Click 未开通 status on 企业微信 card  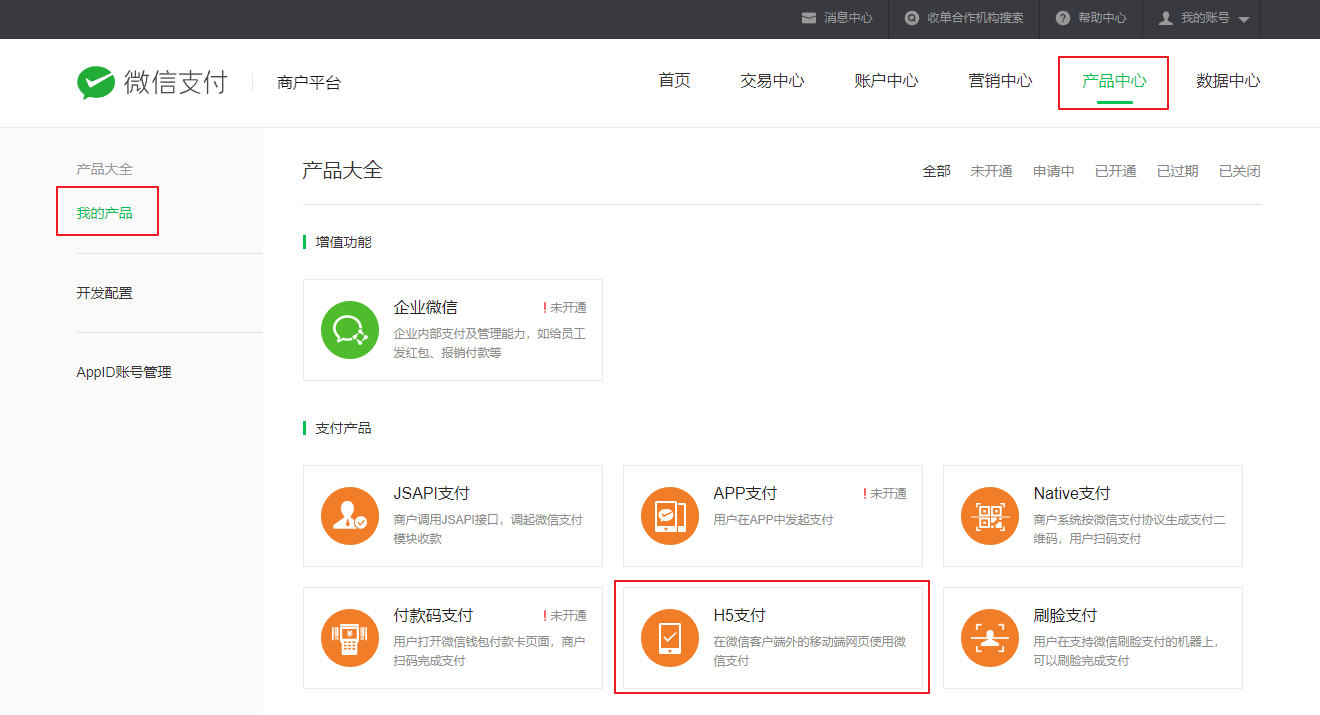[568, 308]
